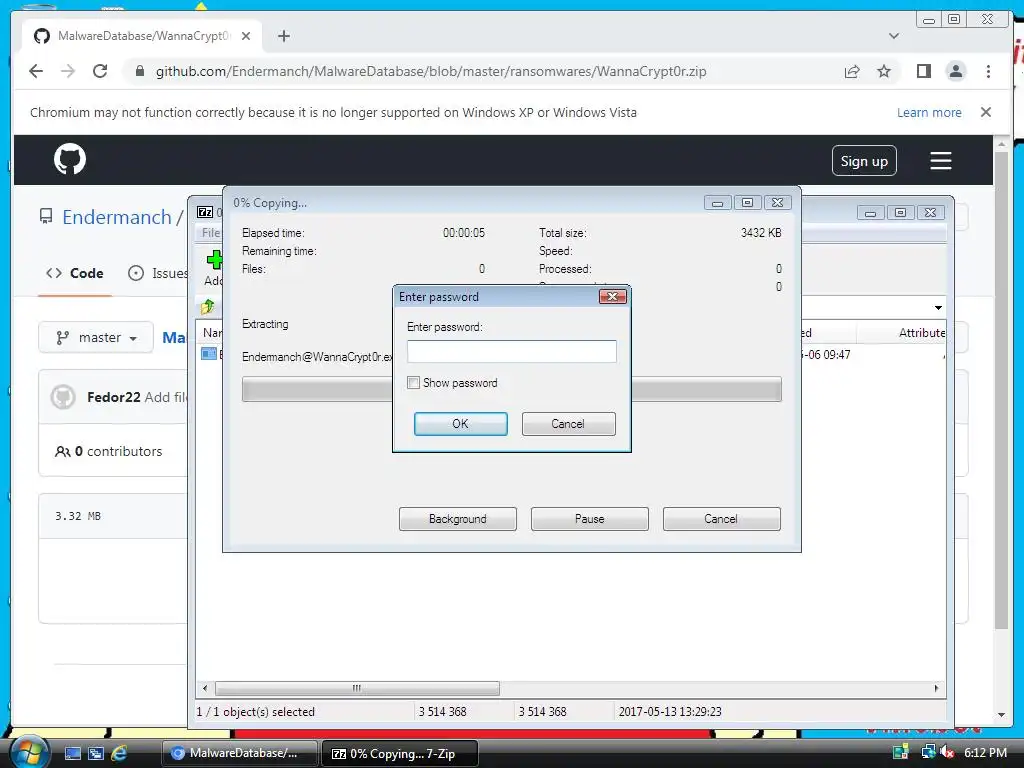
Task: Click the address bar URL
Action: pos(431,71)
